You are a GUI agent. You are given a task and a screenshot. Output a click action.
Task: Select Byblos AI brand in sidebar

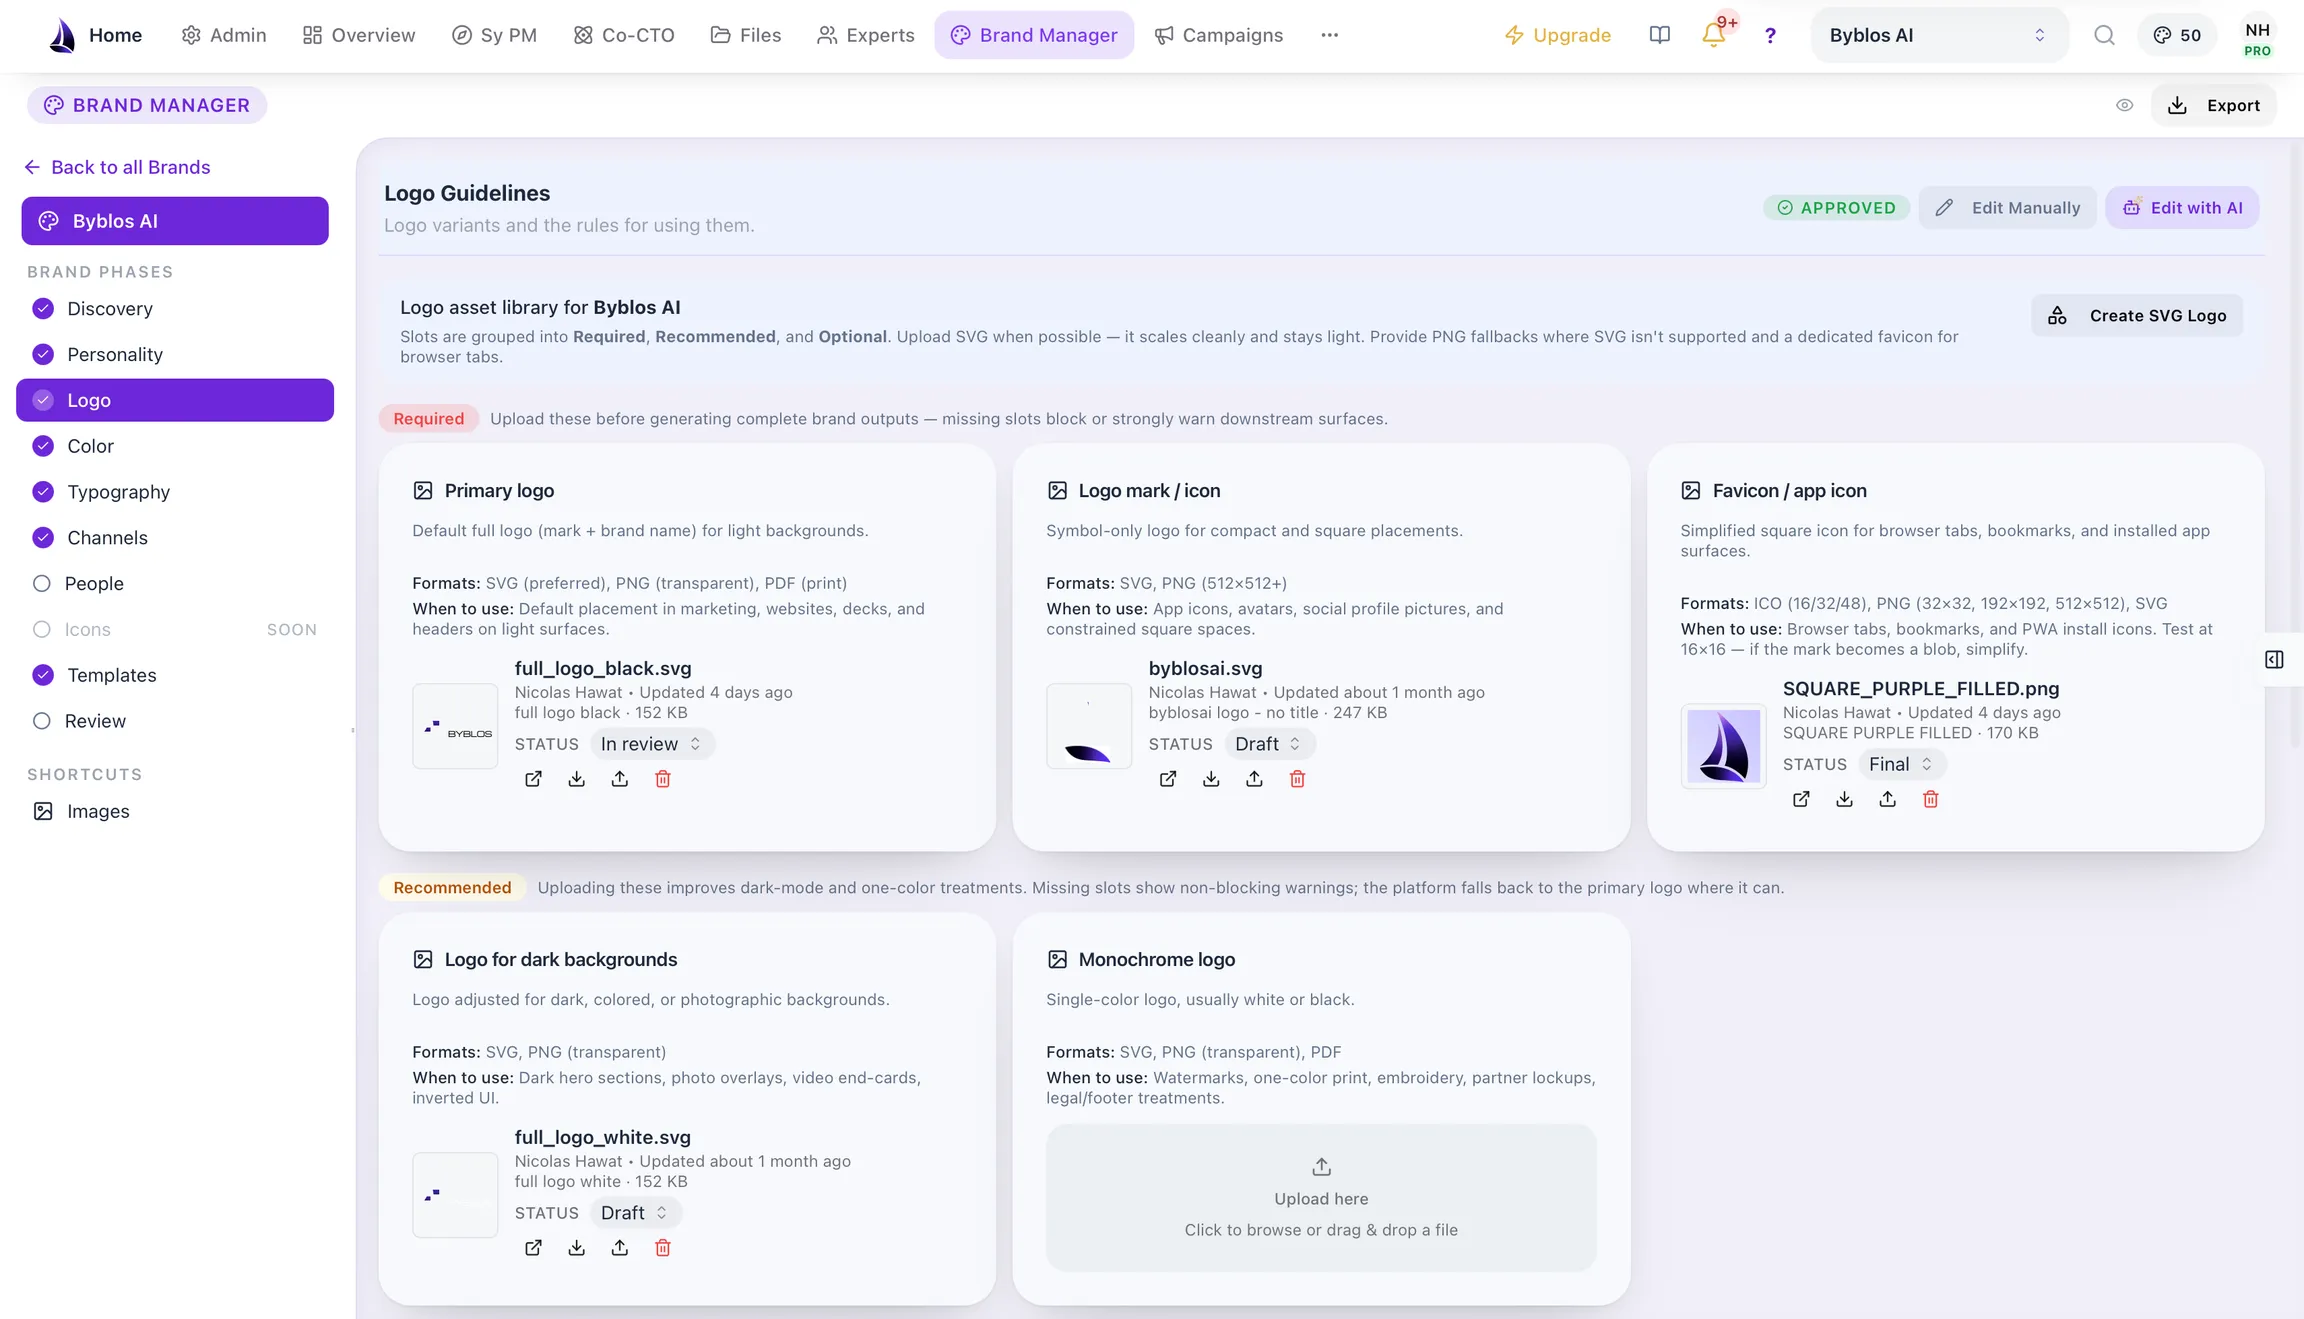175,221
